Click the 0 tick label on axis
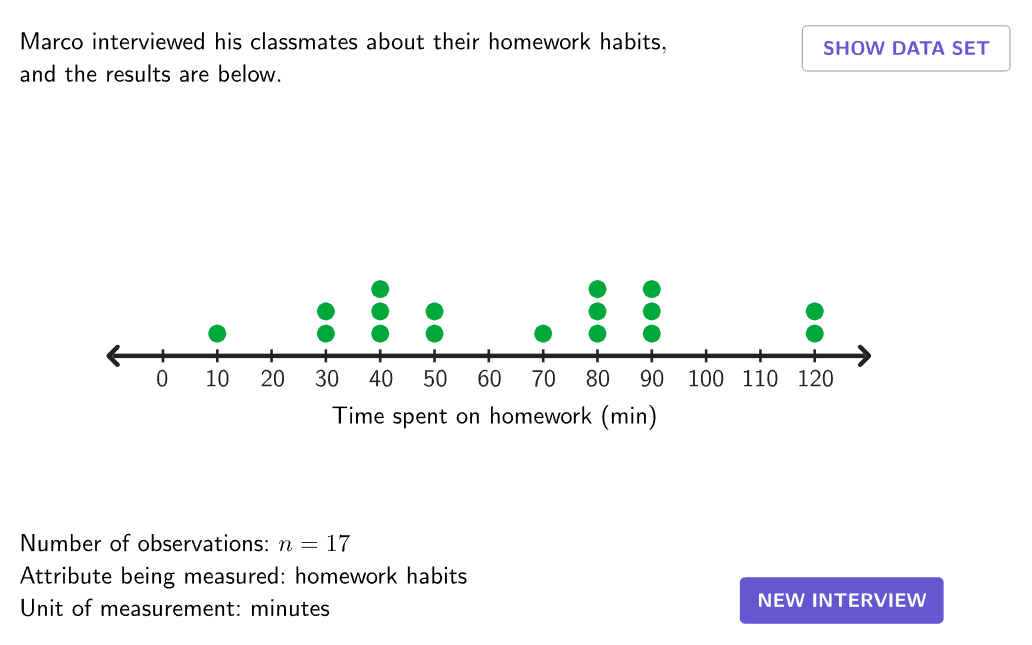 click(162, 379)
